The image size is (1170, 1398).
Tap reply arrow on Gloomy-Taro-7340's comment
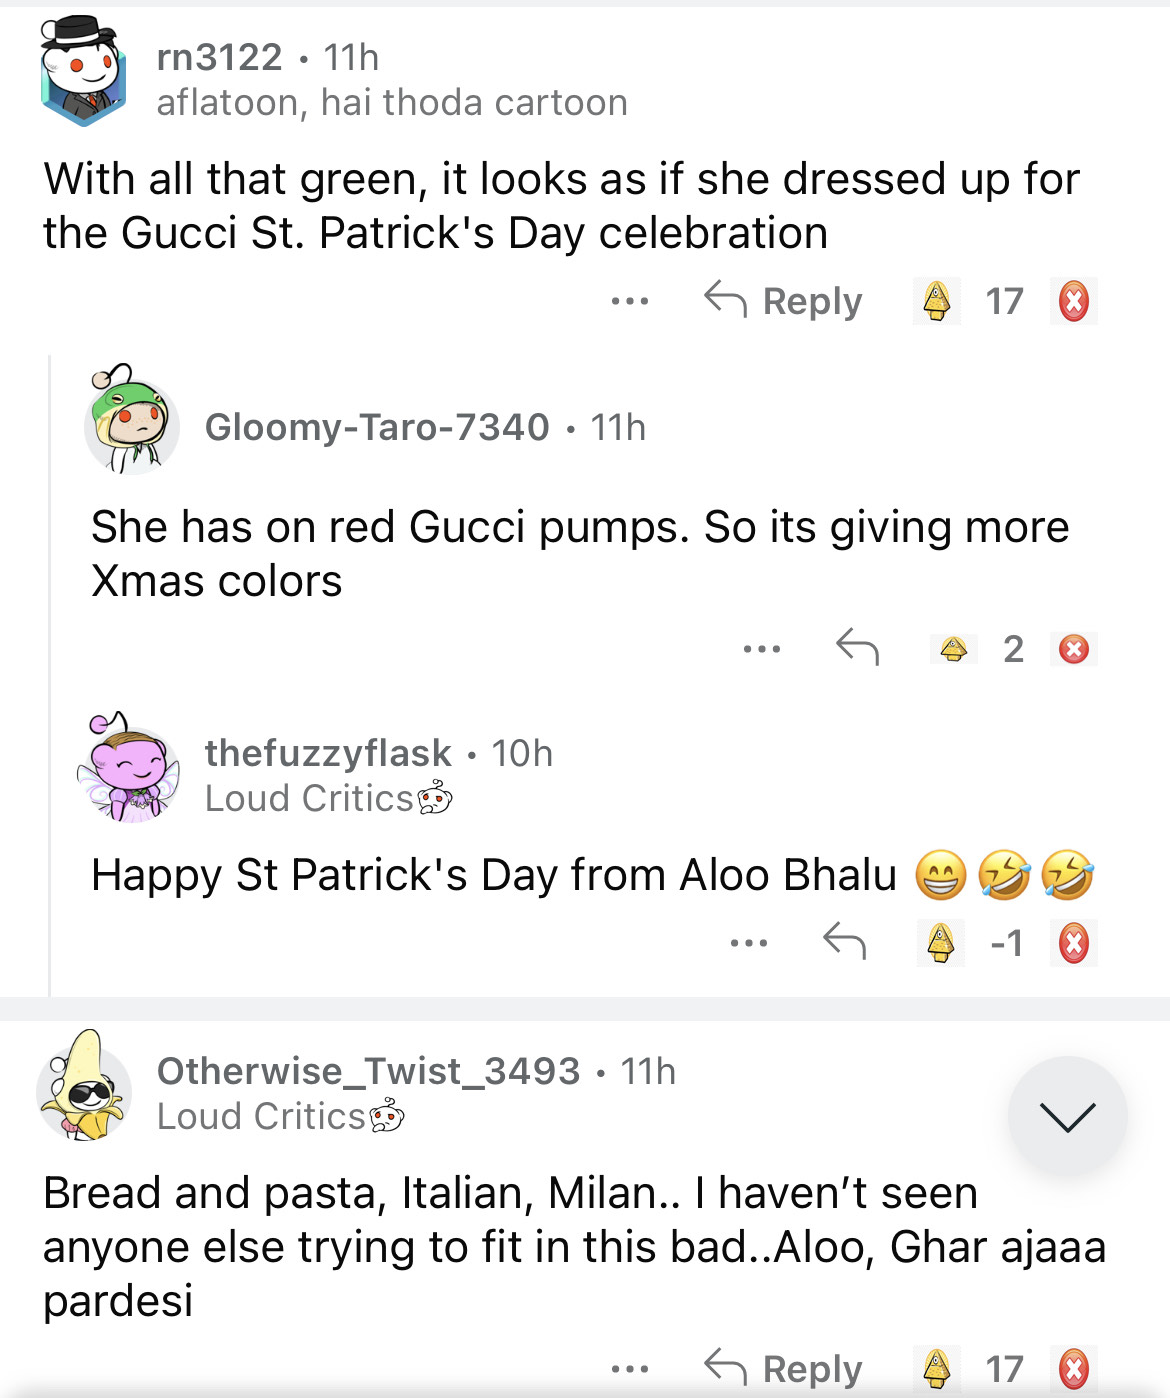[857, 648]
